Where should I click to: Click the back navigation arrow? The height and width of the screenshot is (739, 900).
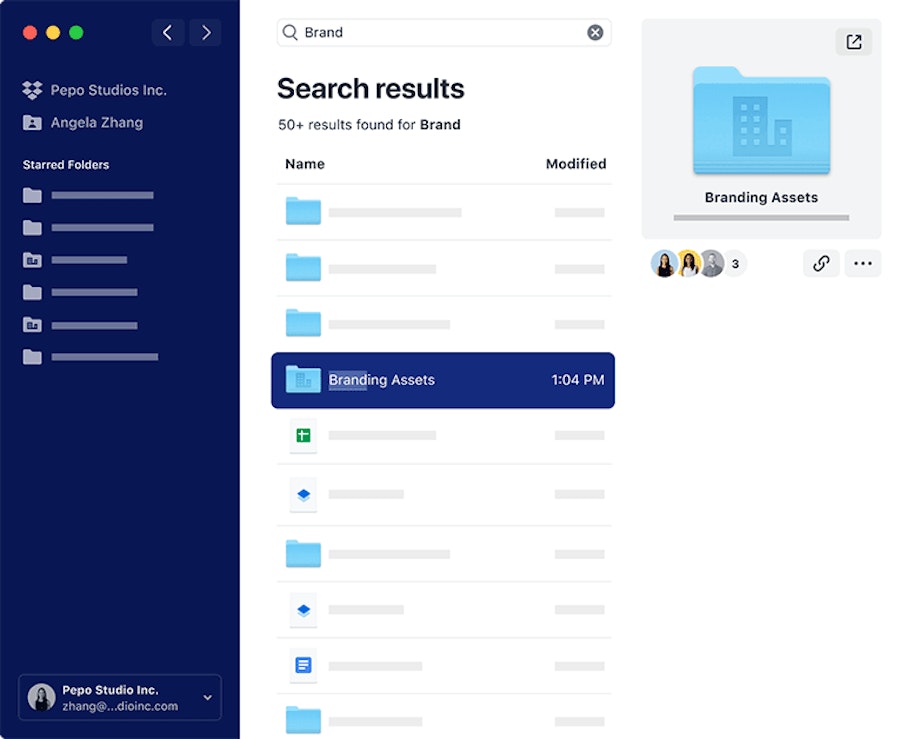pyautogui.click(x=168, y=33)
